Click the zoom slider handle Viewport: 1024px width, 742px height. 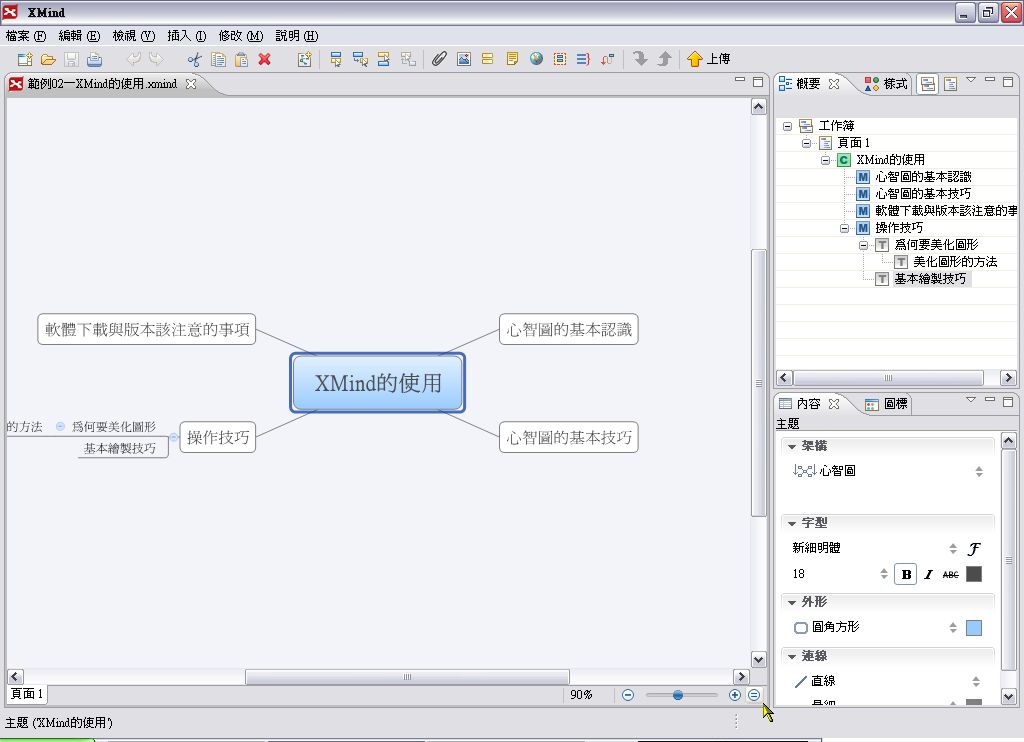pos(678,695)
